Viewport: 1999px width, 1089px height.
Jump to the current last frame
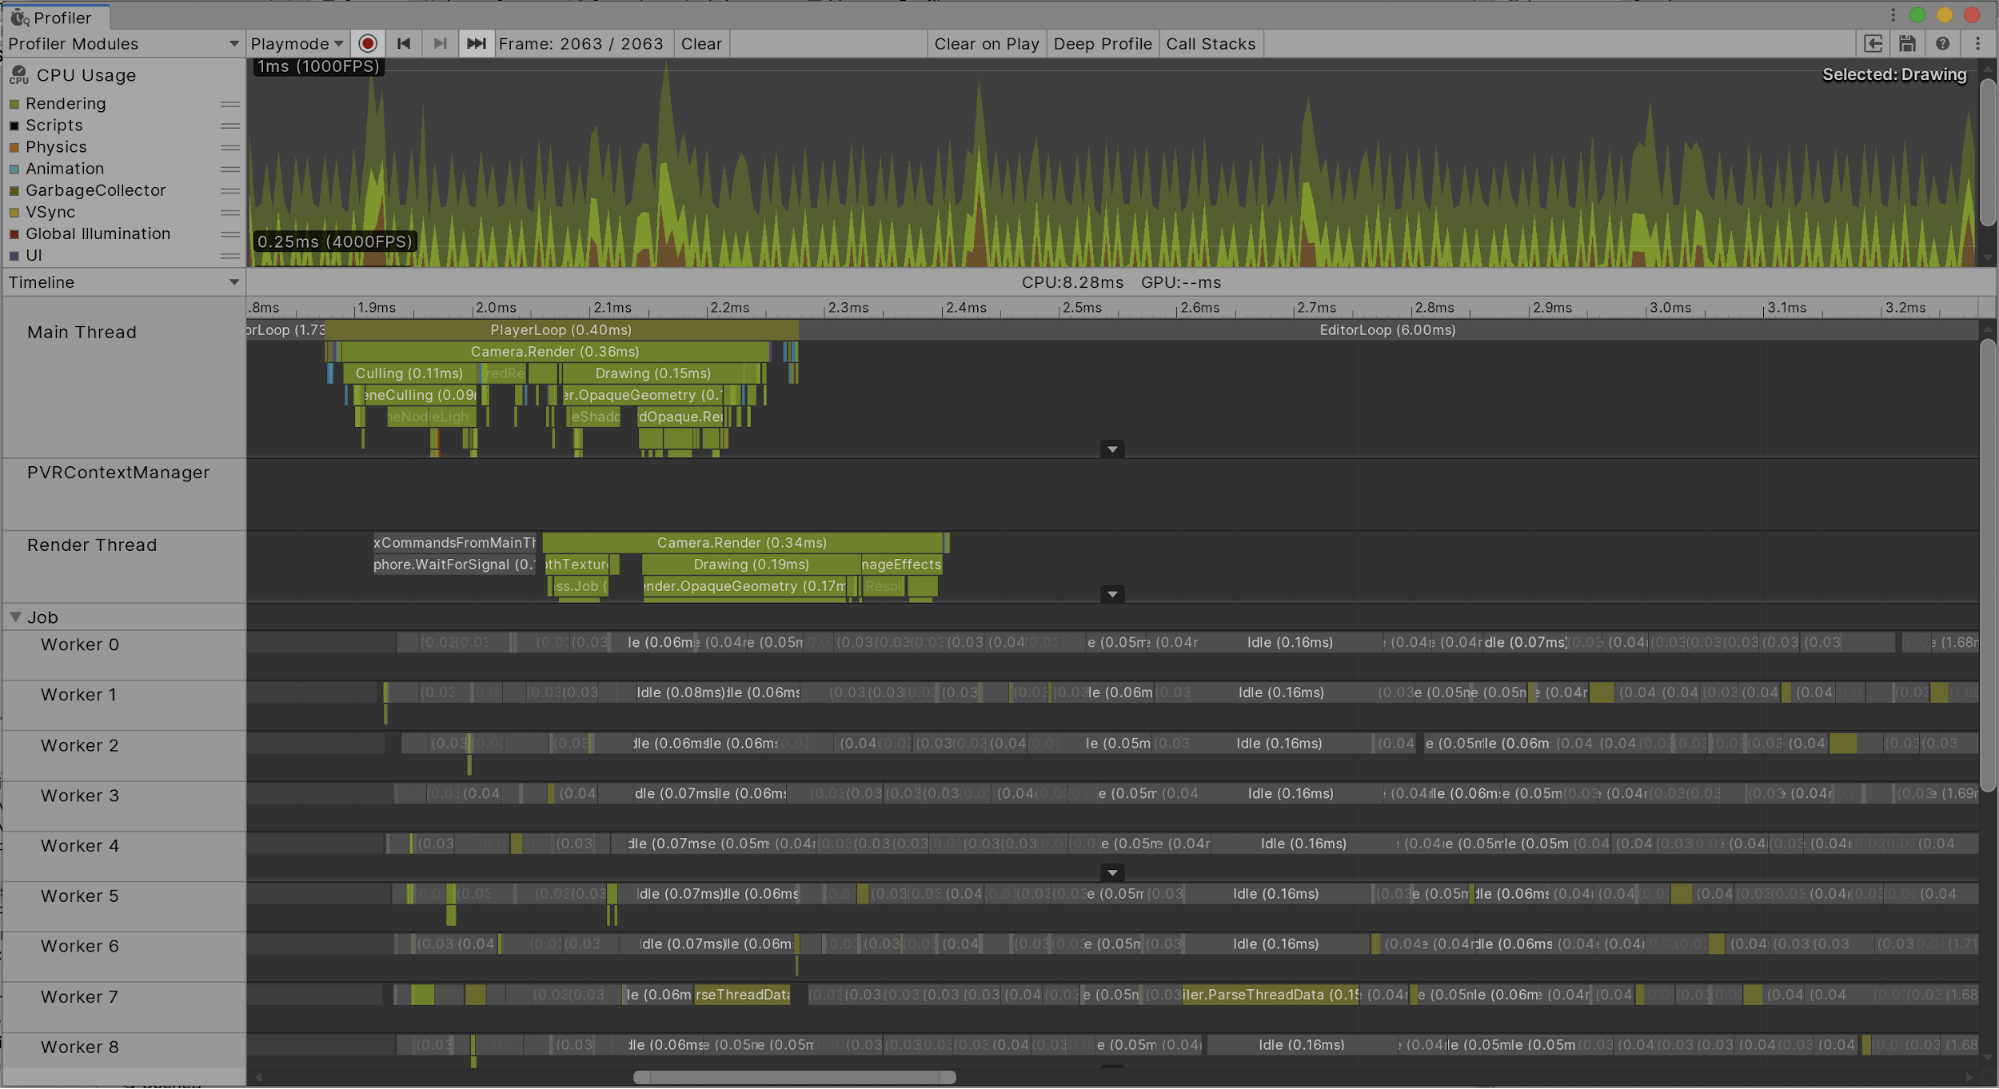476,43
